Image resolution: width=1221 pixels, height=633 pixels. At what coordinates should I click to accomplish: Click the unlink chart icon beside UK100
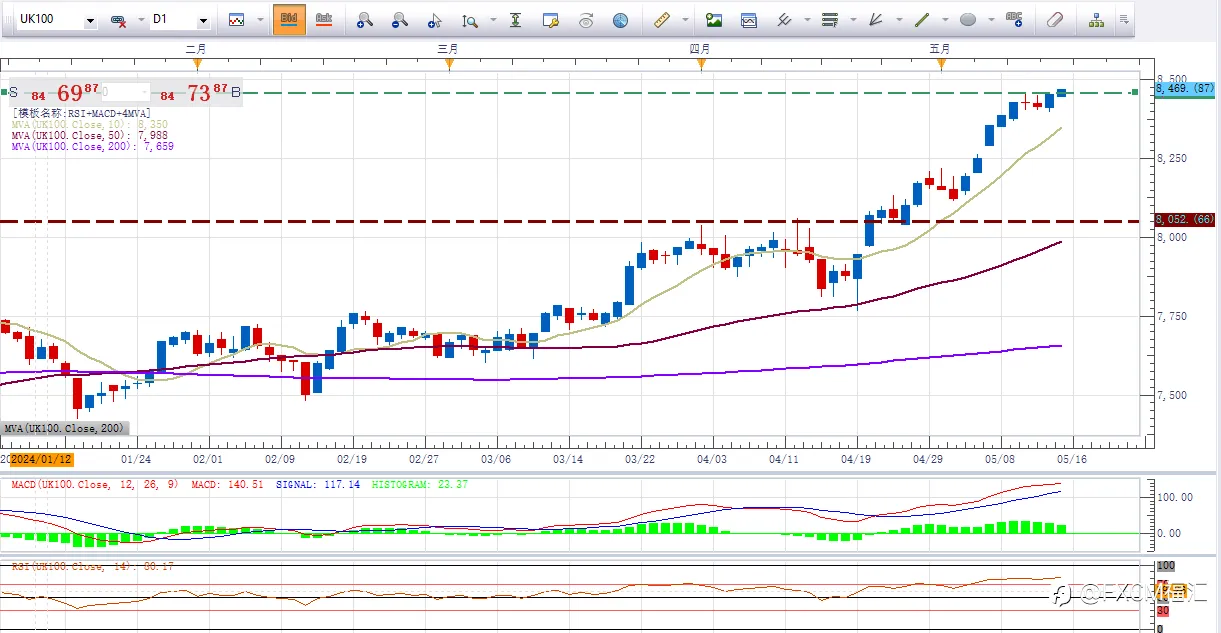click(118, 20)
